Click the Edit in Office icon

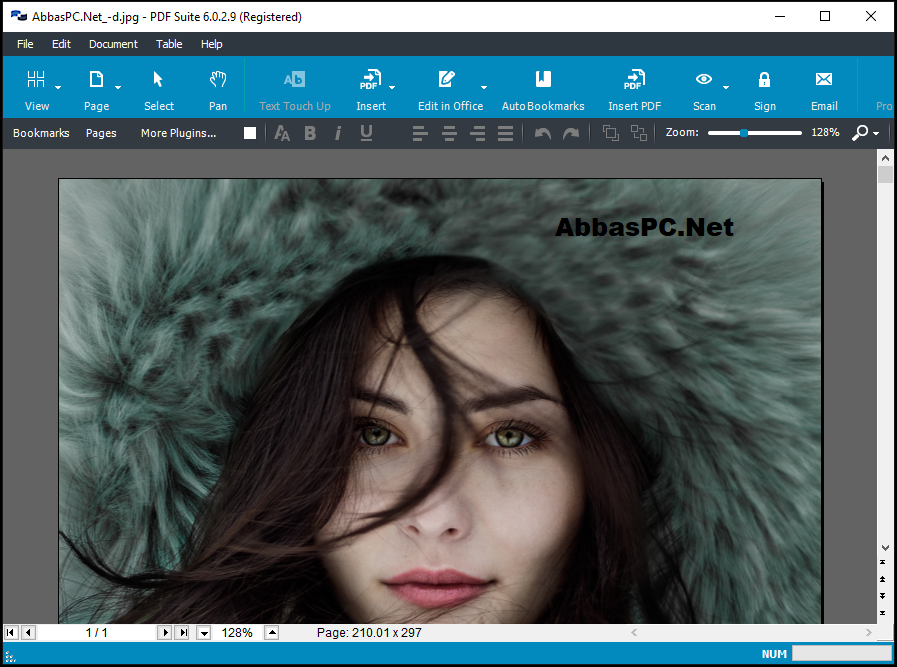point(447,80)
